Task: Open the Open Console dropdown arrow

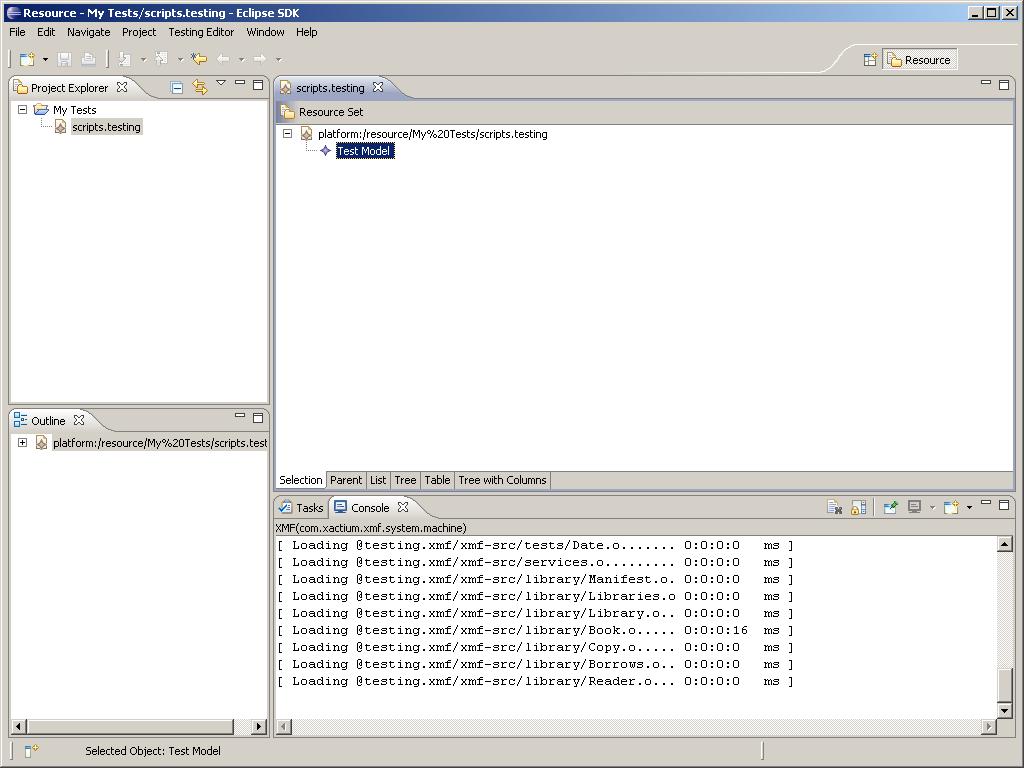Action: [x=969, y=507]
